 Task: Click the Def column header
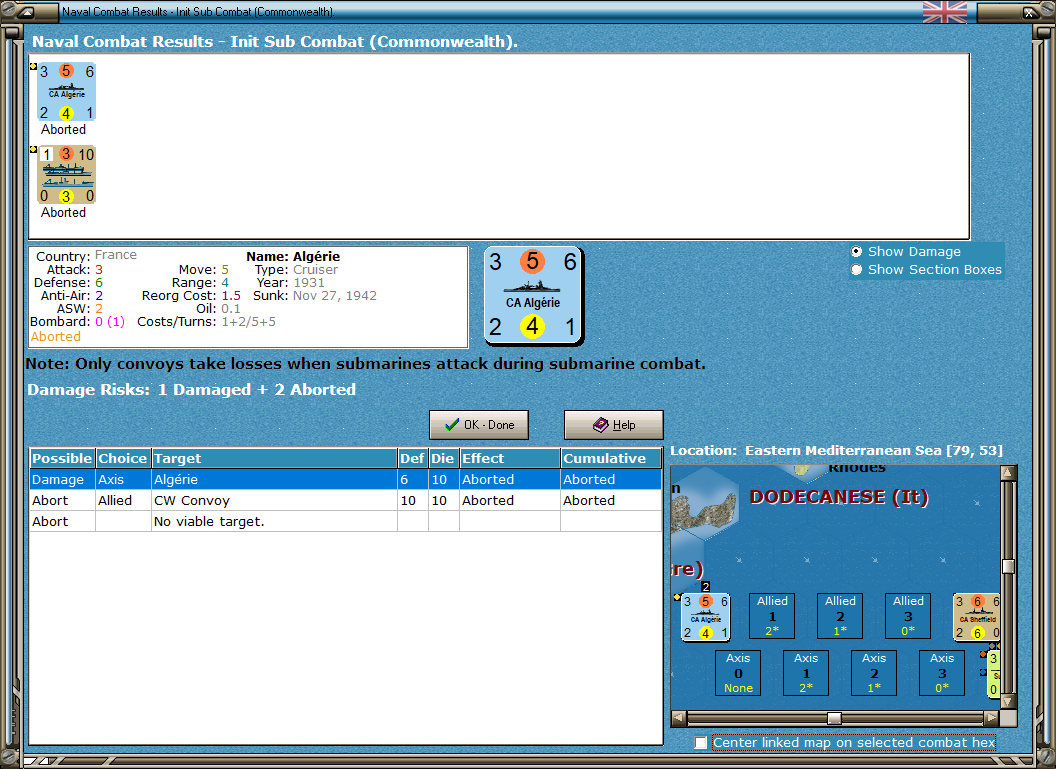click(413, 459)
